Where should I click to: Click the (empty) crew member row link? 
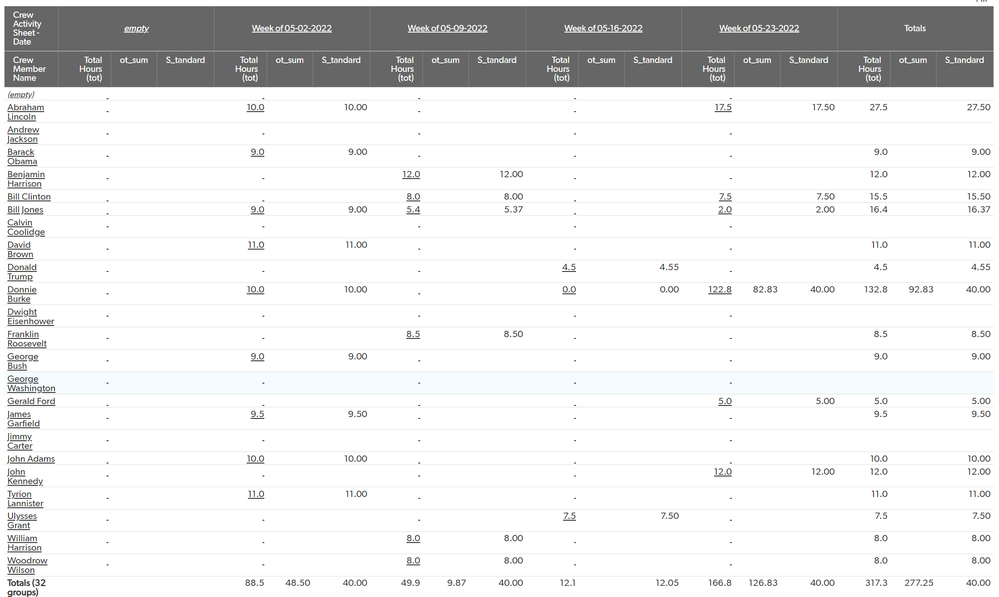20,94
